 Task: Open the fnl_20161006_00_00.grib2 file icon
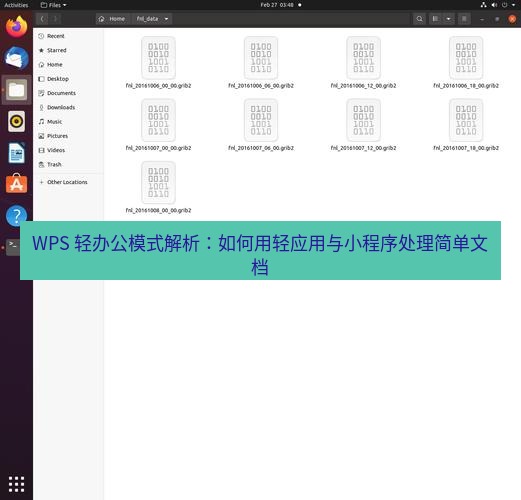(x=158, y=58)
